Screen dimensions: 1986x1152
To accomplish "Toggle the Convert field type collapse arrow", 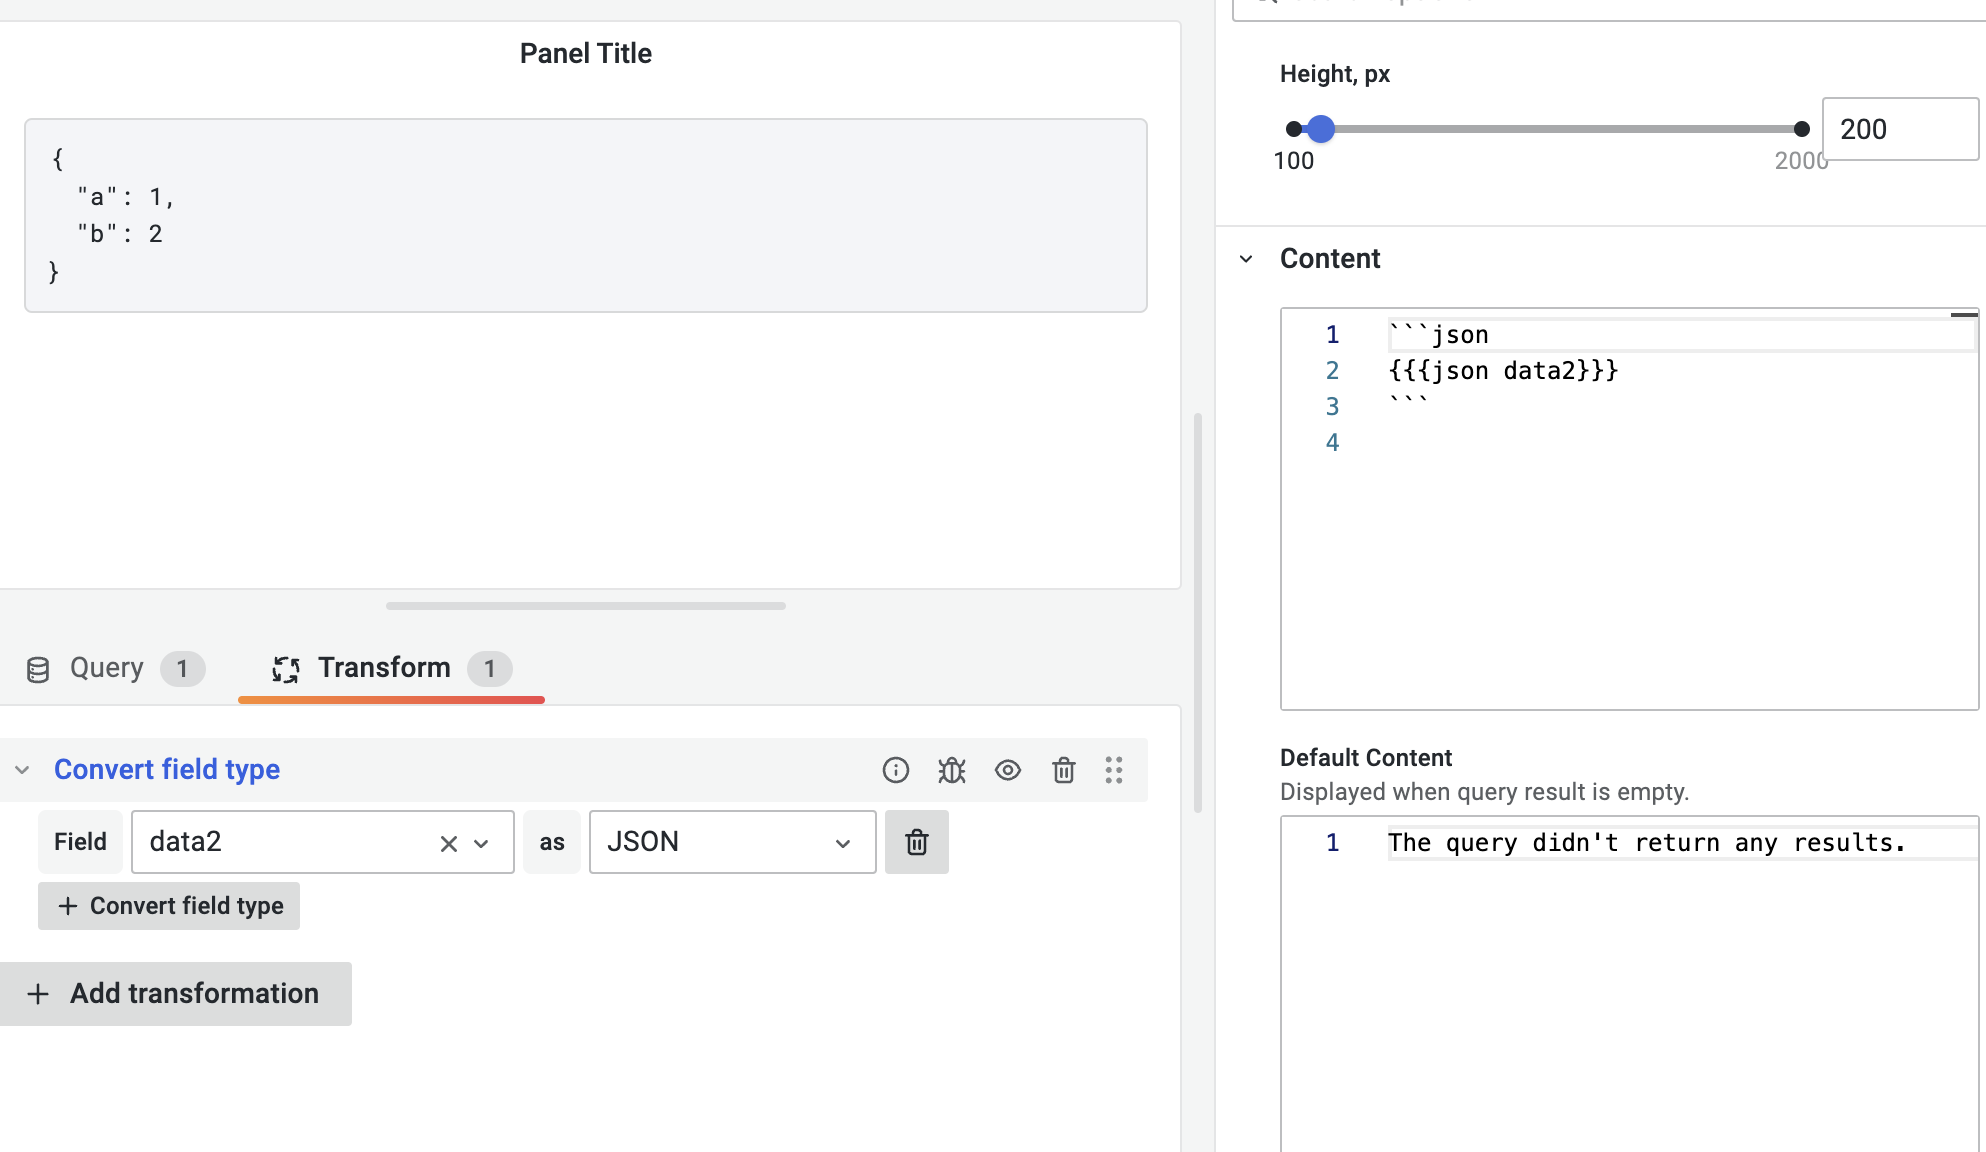I will click(23, 769).
